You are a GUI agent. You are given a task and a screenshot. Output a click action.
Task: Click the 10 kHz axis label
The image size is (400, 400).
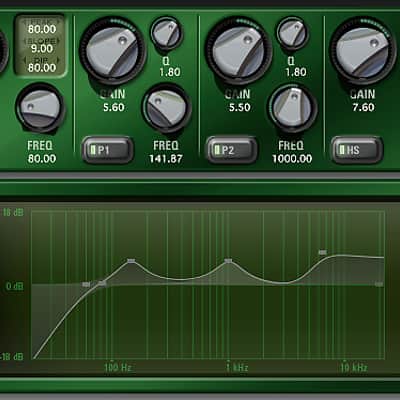click(354, 368)
